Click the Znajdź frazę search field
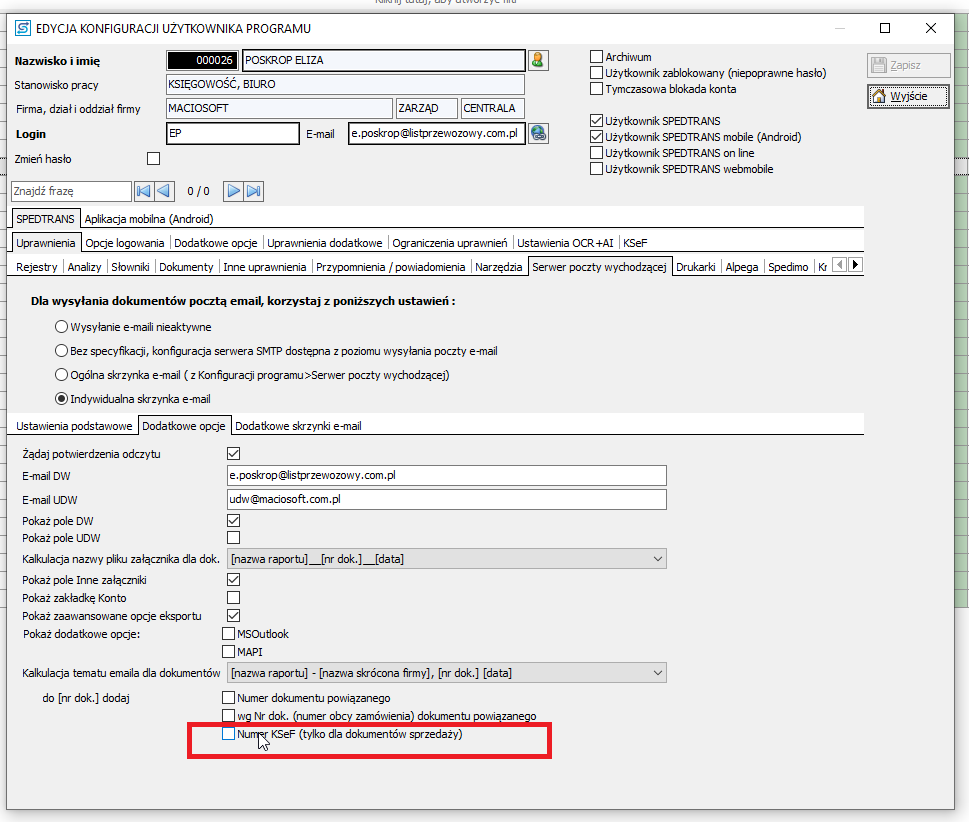969x822 pixels. pyautogui.click(x=70, y=191)
